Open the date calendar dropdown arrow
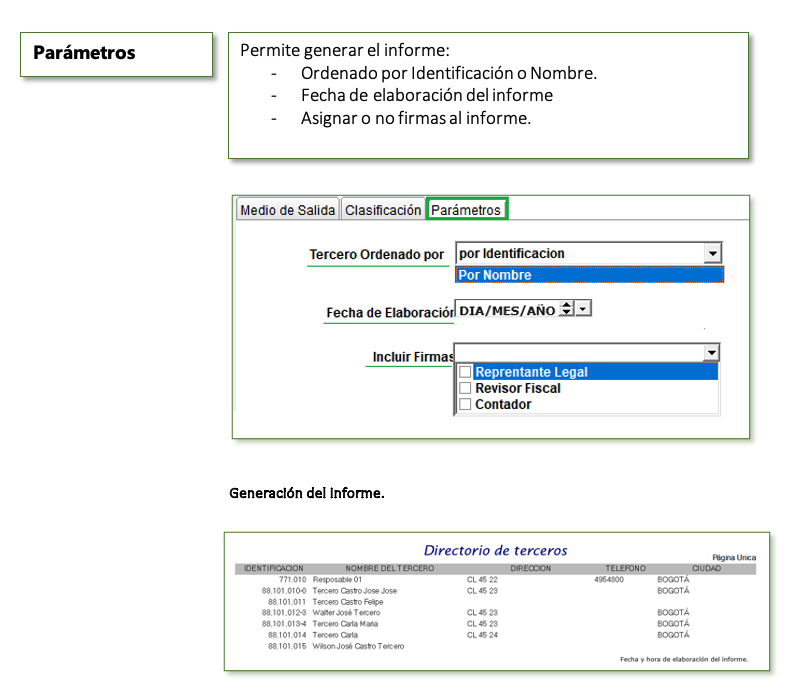The image size is (786, 698). (x=583, y=308)
